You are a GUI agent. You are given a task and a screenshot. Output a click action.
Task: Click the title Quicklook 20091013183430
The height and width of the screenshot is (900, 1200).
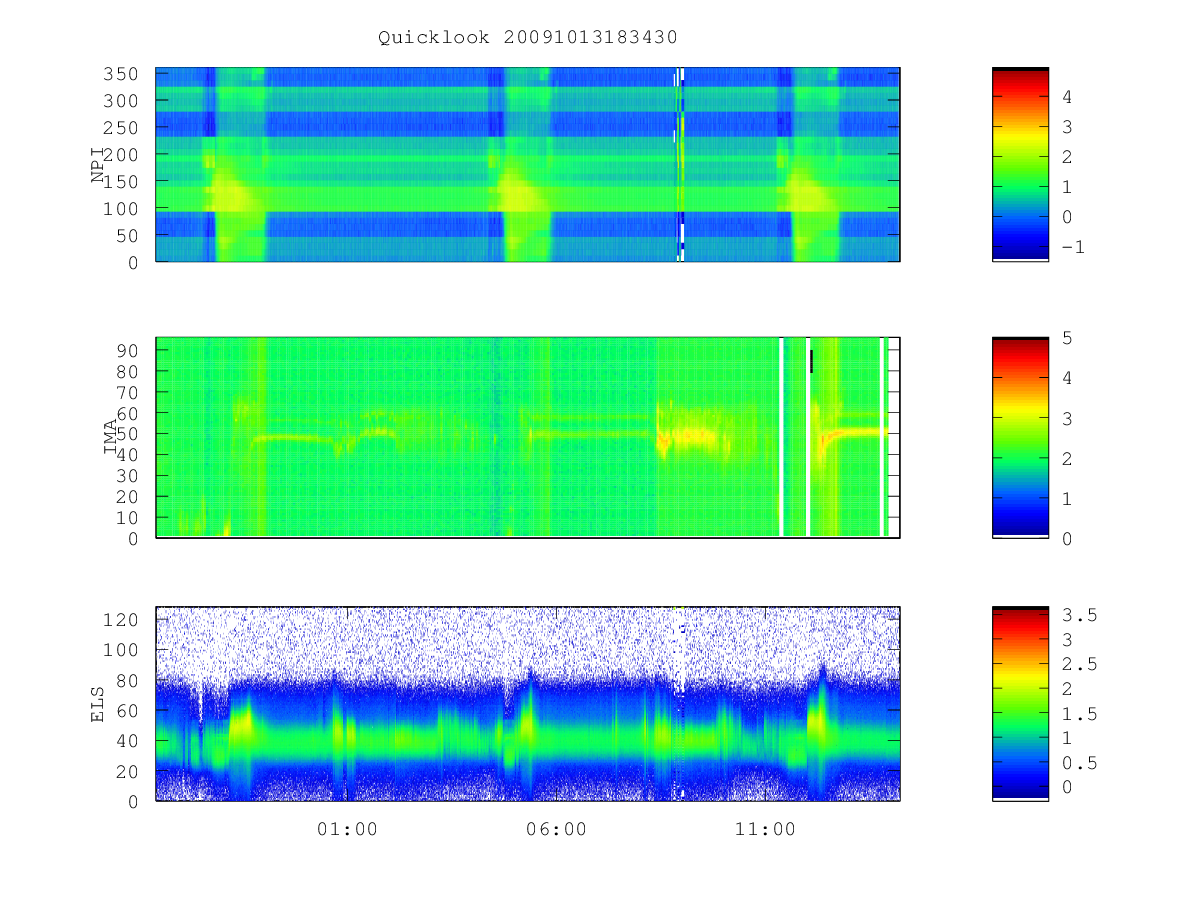coord(528,38)
